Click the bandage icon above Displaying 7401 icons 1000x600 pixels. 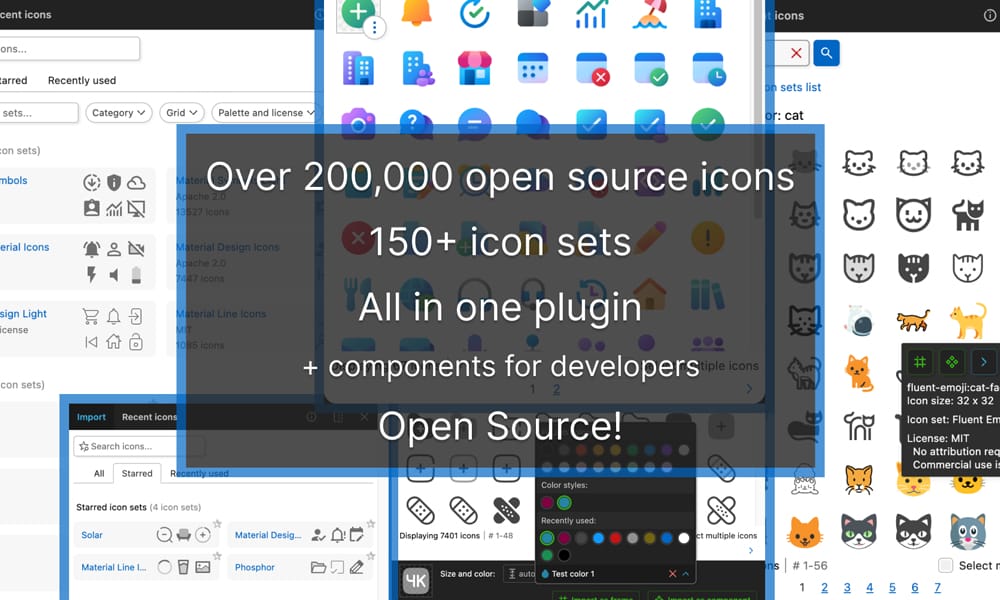pyautogui.click(x=421, y=510)
